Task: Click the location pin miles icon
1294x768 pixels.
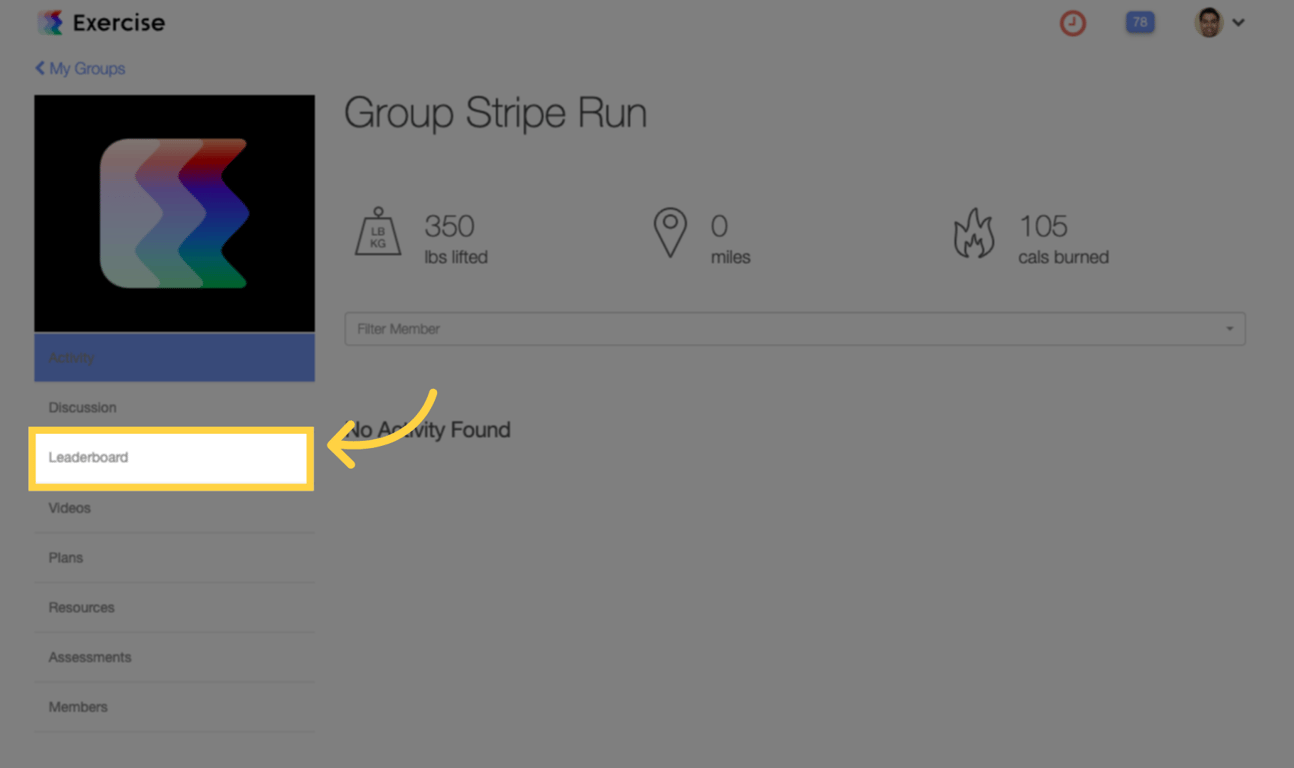Action: pos(670,234)
